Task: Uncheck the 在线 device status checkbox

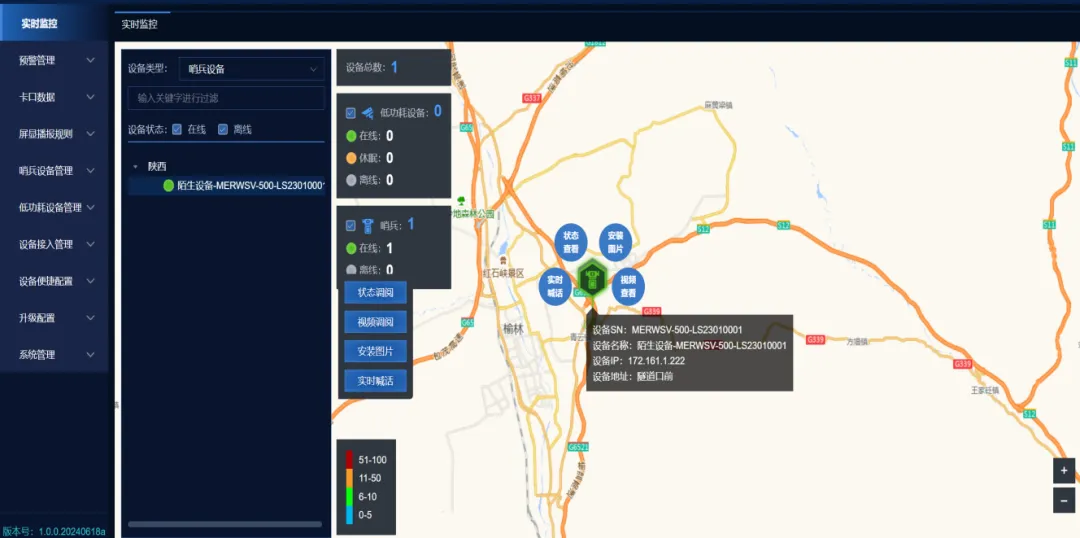Action: pos(177,129)
